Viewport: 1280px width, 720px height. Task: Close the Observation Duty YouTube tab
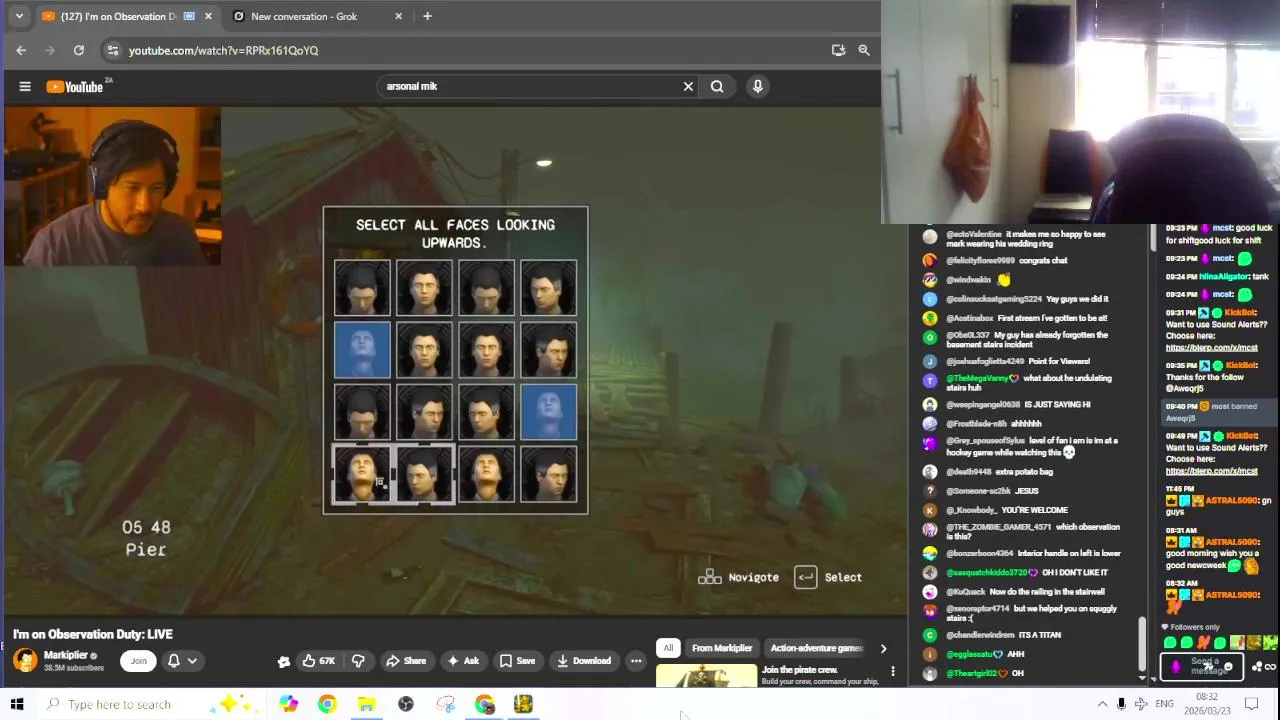click(x=208, y=16)
